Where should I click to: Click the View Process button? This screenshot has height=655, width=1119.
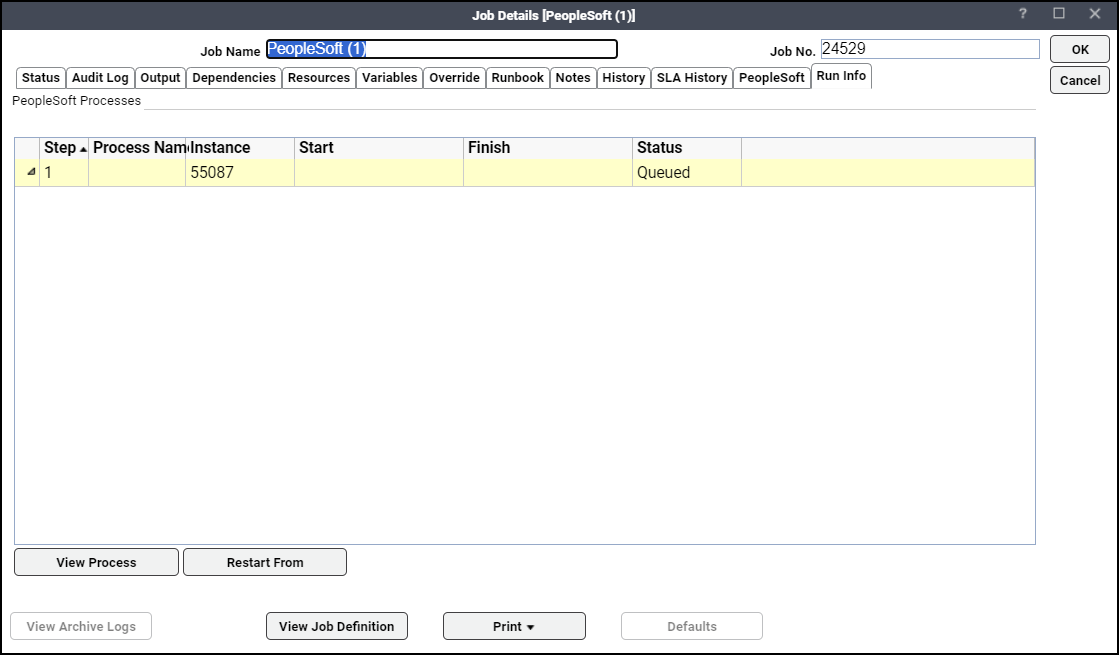click(x=96, y=562)
